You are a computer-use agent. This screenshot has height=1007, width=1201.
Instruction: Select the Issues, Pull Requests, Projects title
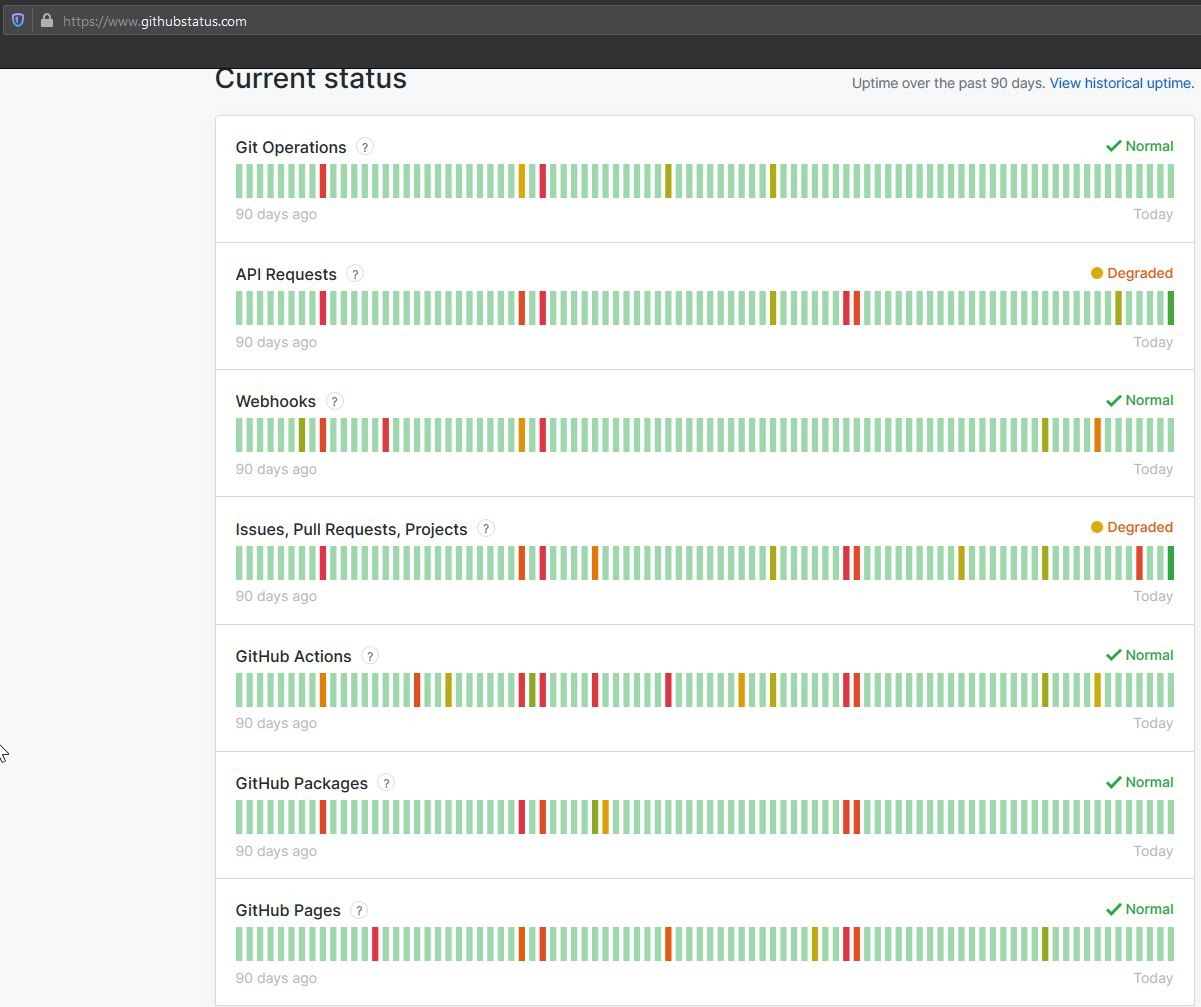[352, 529]
